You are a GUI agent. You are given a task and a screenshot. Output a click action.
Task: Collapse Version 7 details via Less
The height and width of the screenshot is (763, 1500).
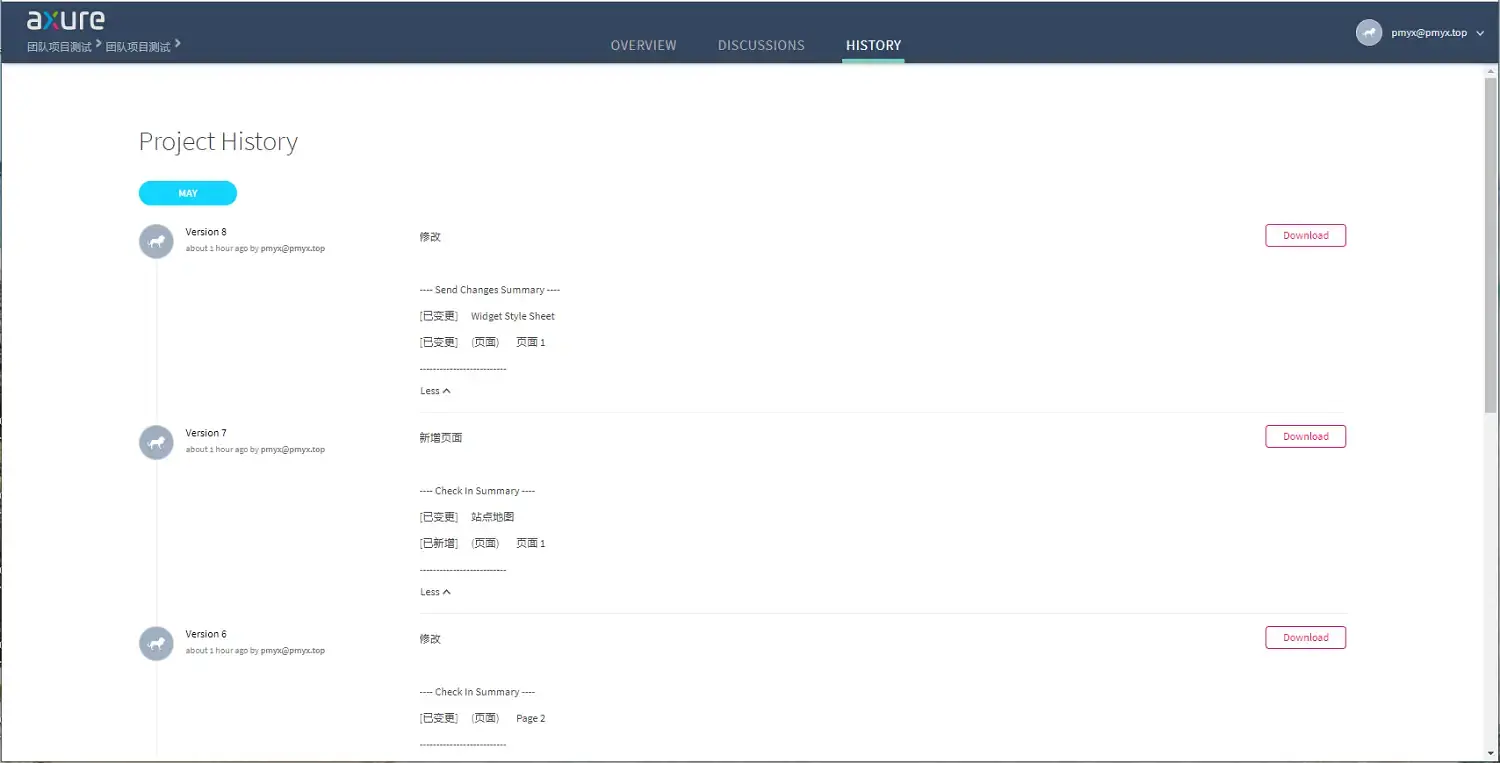[x=434, y=591]
